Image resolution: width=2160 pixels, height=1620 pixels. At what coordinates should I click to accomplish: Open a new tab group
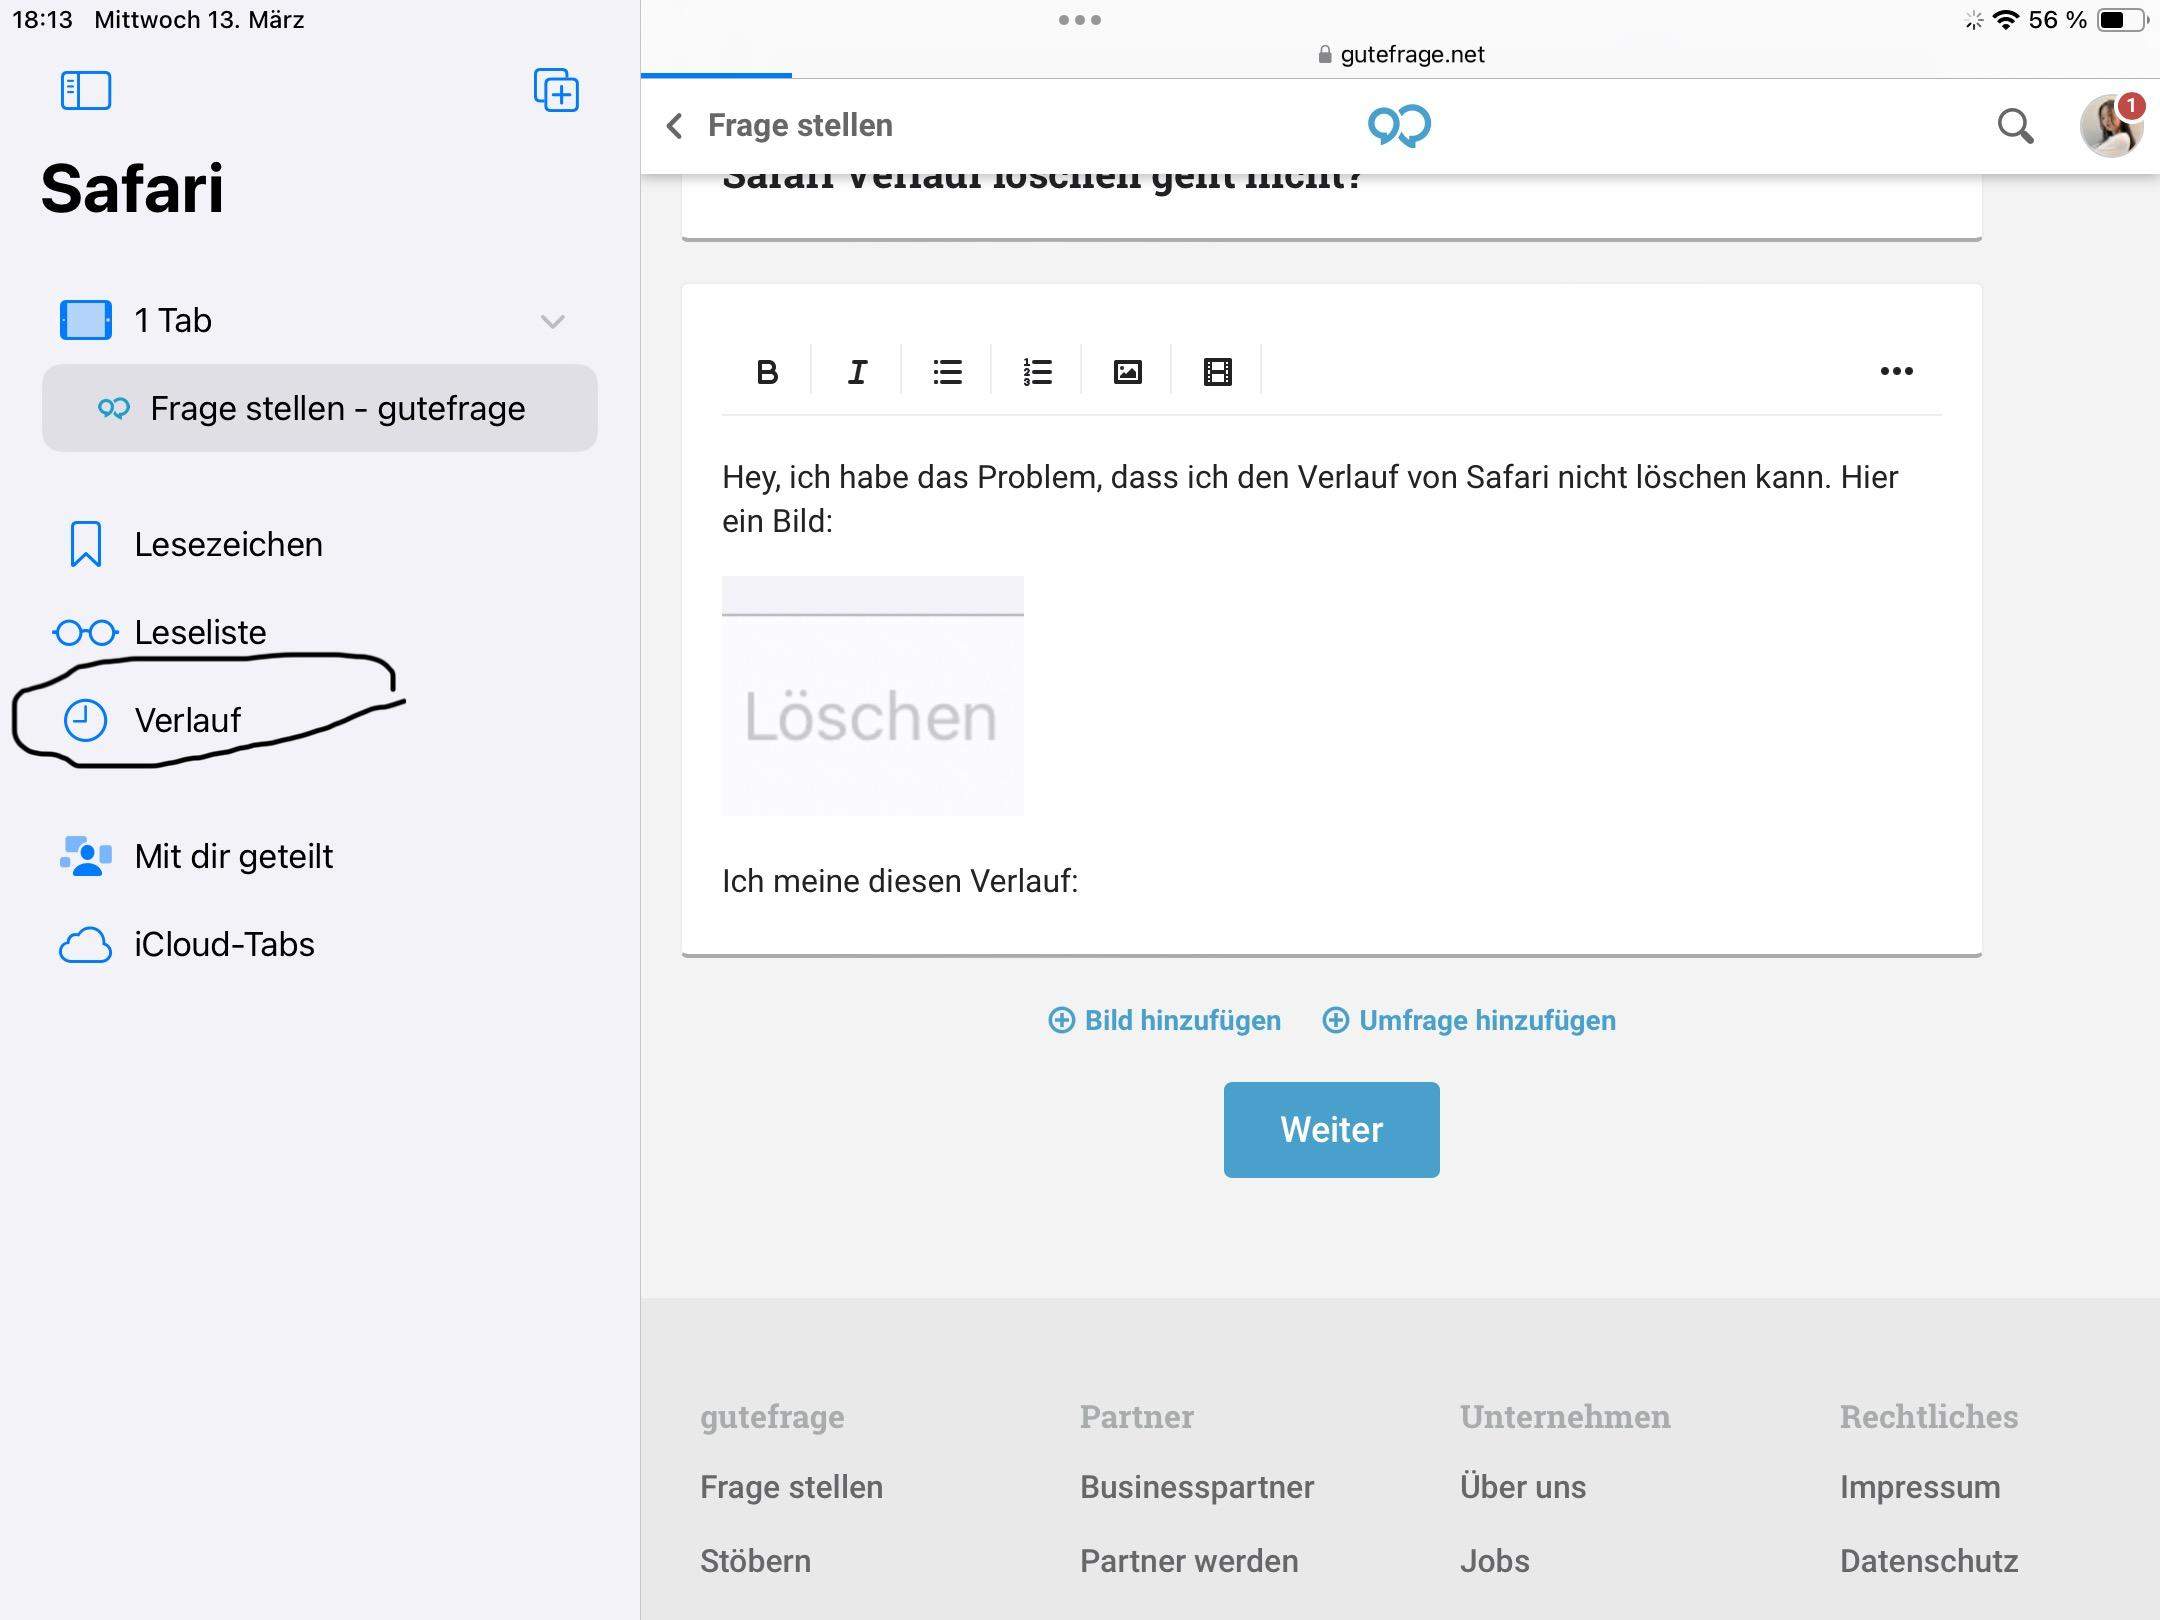[x=556, y=91]
